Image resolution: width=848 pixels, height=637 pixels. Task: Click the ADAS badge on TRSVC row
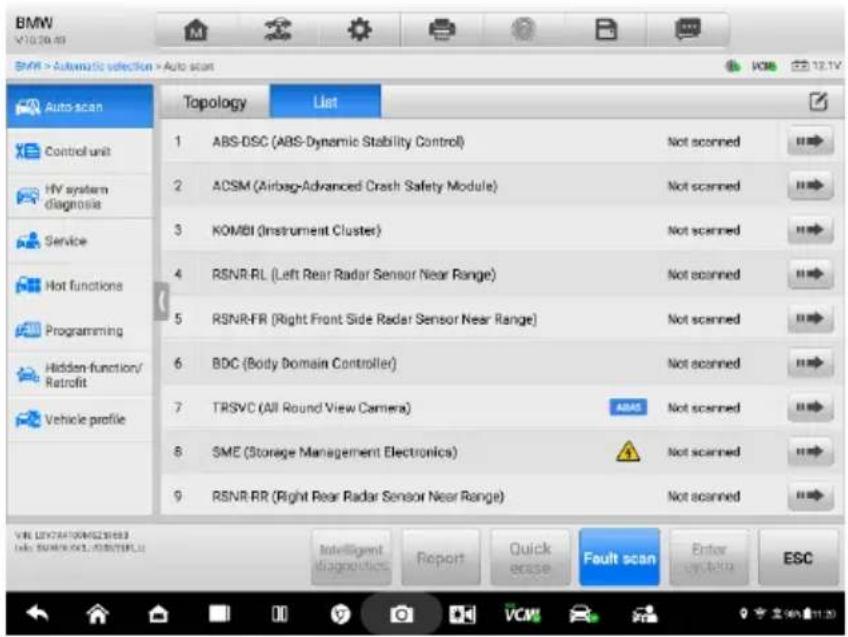628,407
